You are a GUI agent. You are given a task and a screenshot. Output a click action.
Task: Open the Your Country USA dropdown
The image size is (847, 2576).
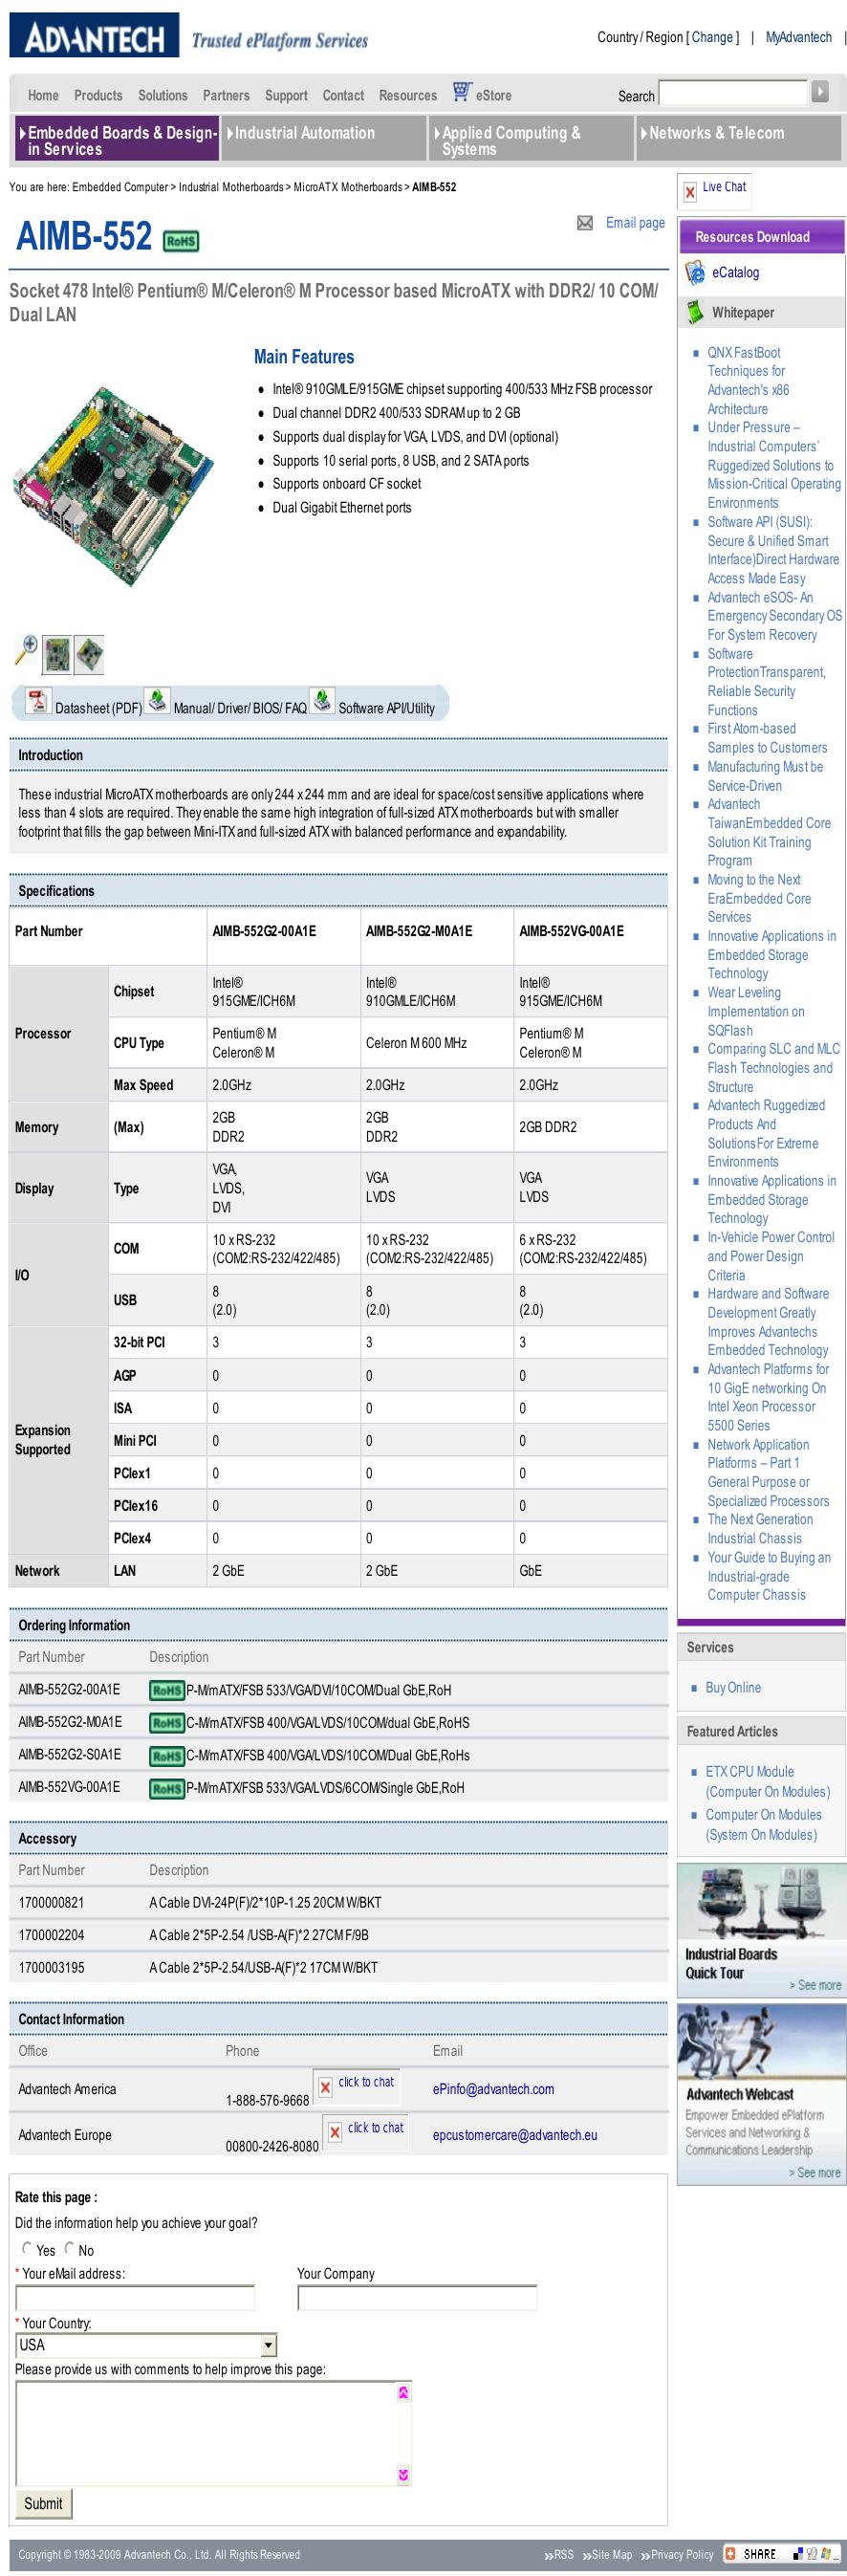tap(146, 2344)
